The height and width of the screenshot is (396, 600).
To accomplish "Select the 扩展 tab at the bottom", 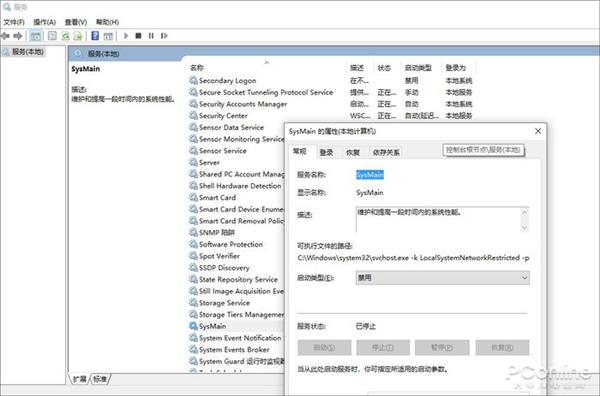I will (80, 379).
